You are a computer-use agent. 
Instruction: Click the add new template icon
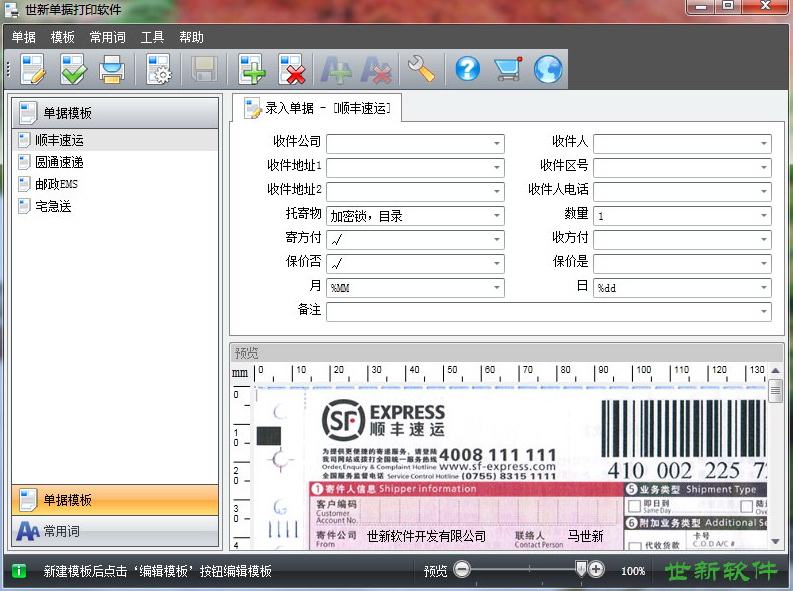click(250, 69)
